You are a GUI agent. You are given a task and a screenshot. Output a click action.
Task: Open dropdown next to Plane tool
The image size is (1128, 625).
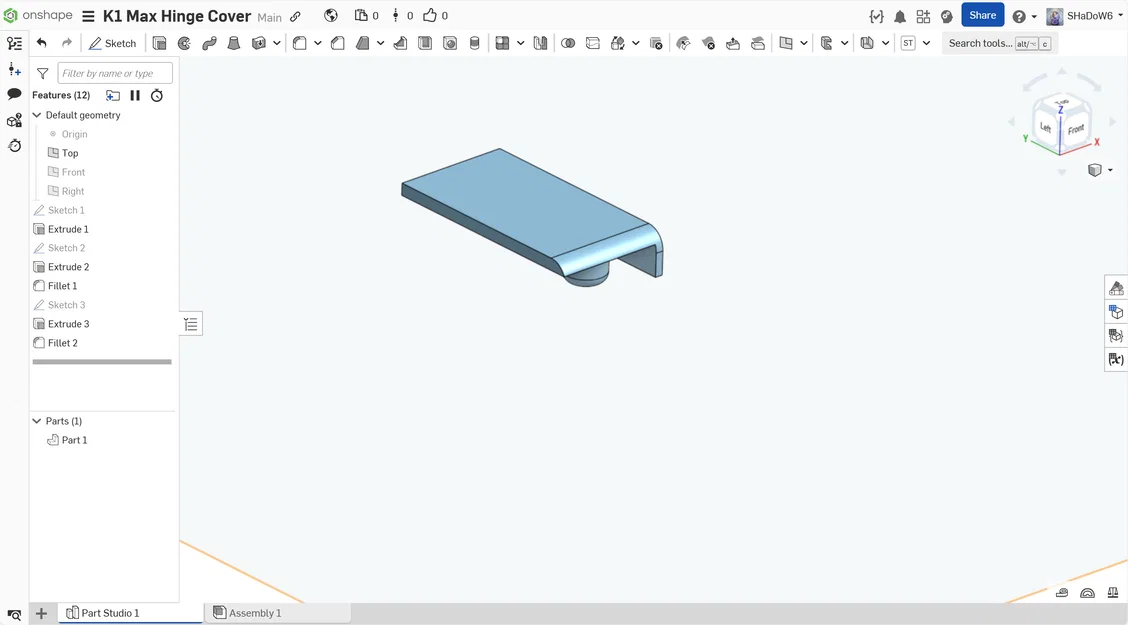[x=804, y=43]
